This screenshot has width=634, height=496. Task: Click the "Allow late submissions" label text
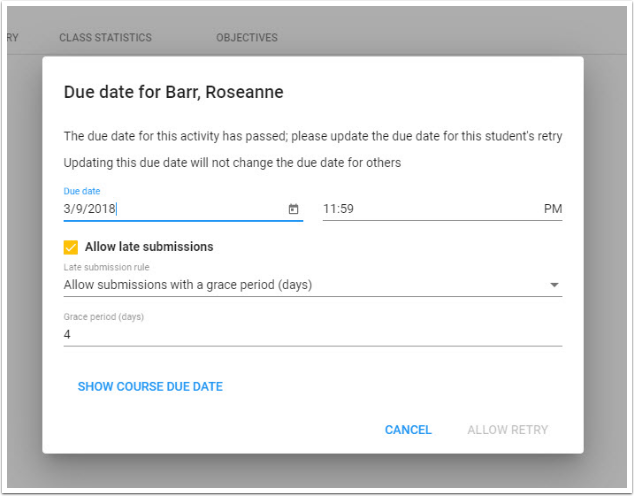[149, 247]
